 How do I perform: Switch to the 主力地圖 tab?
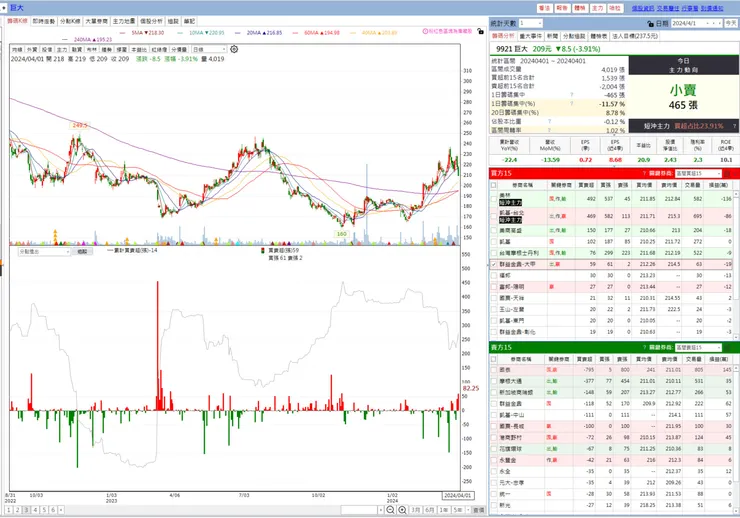click(x=124, y=21)
